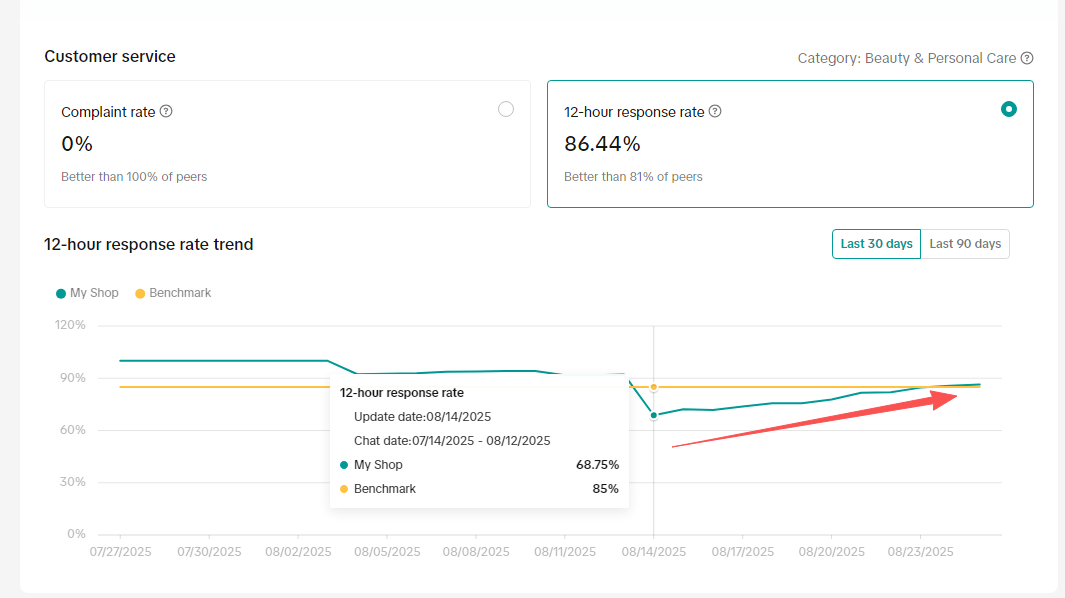Click the My Shop data point at 08/14/2025

coord(654,415)
